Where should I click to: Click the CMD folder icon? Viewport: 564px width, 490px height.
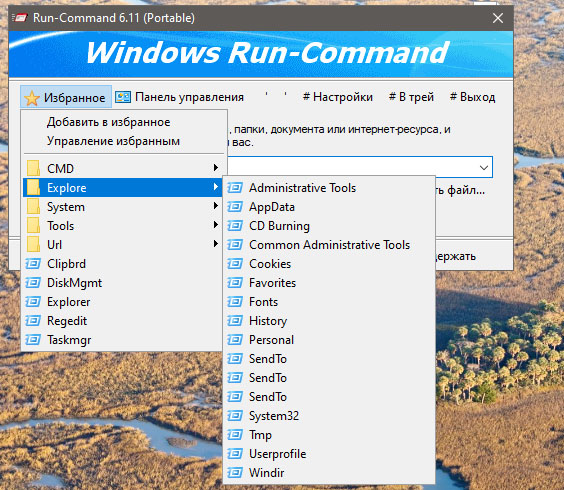[33, 168]
